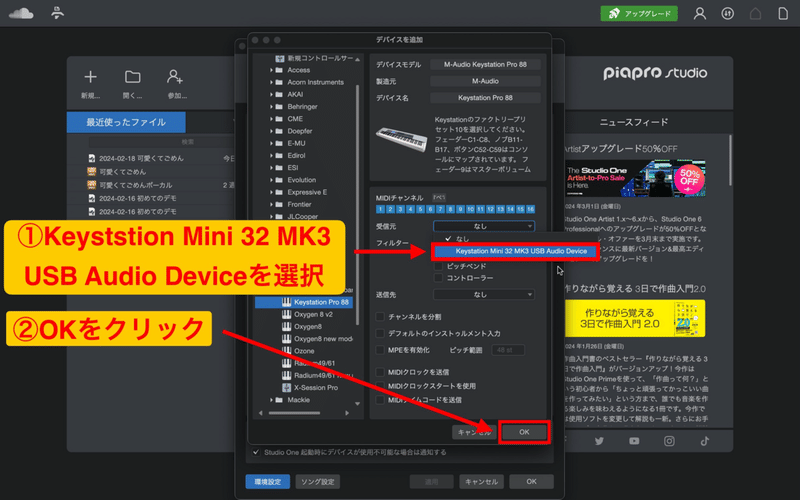Select X-Session Pro device icon
The width and height of the screenshot is (800, 500).
(x=287, y=388)
